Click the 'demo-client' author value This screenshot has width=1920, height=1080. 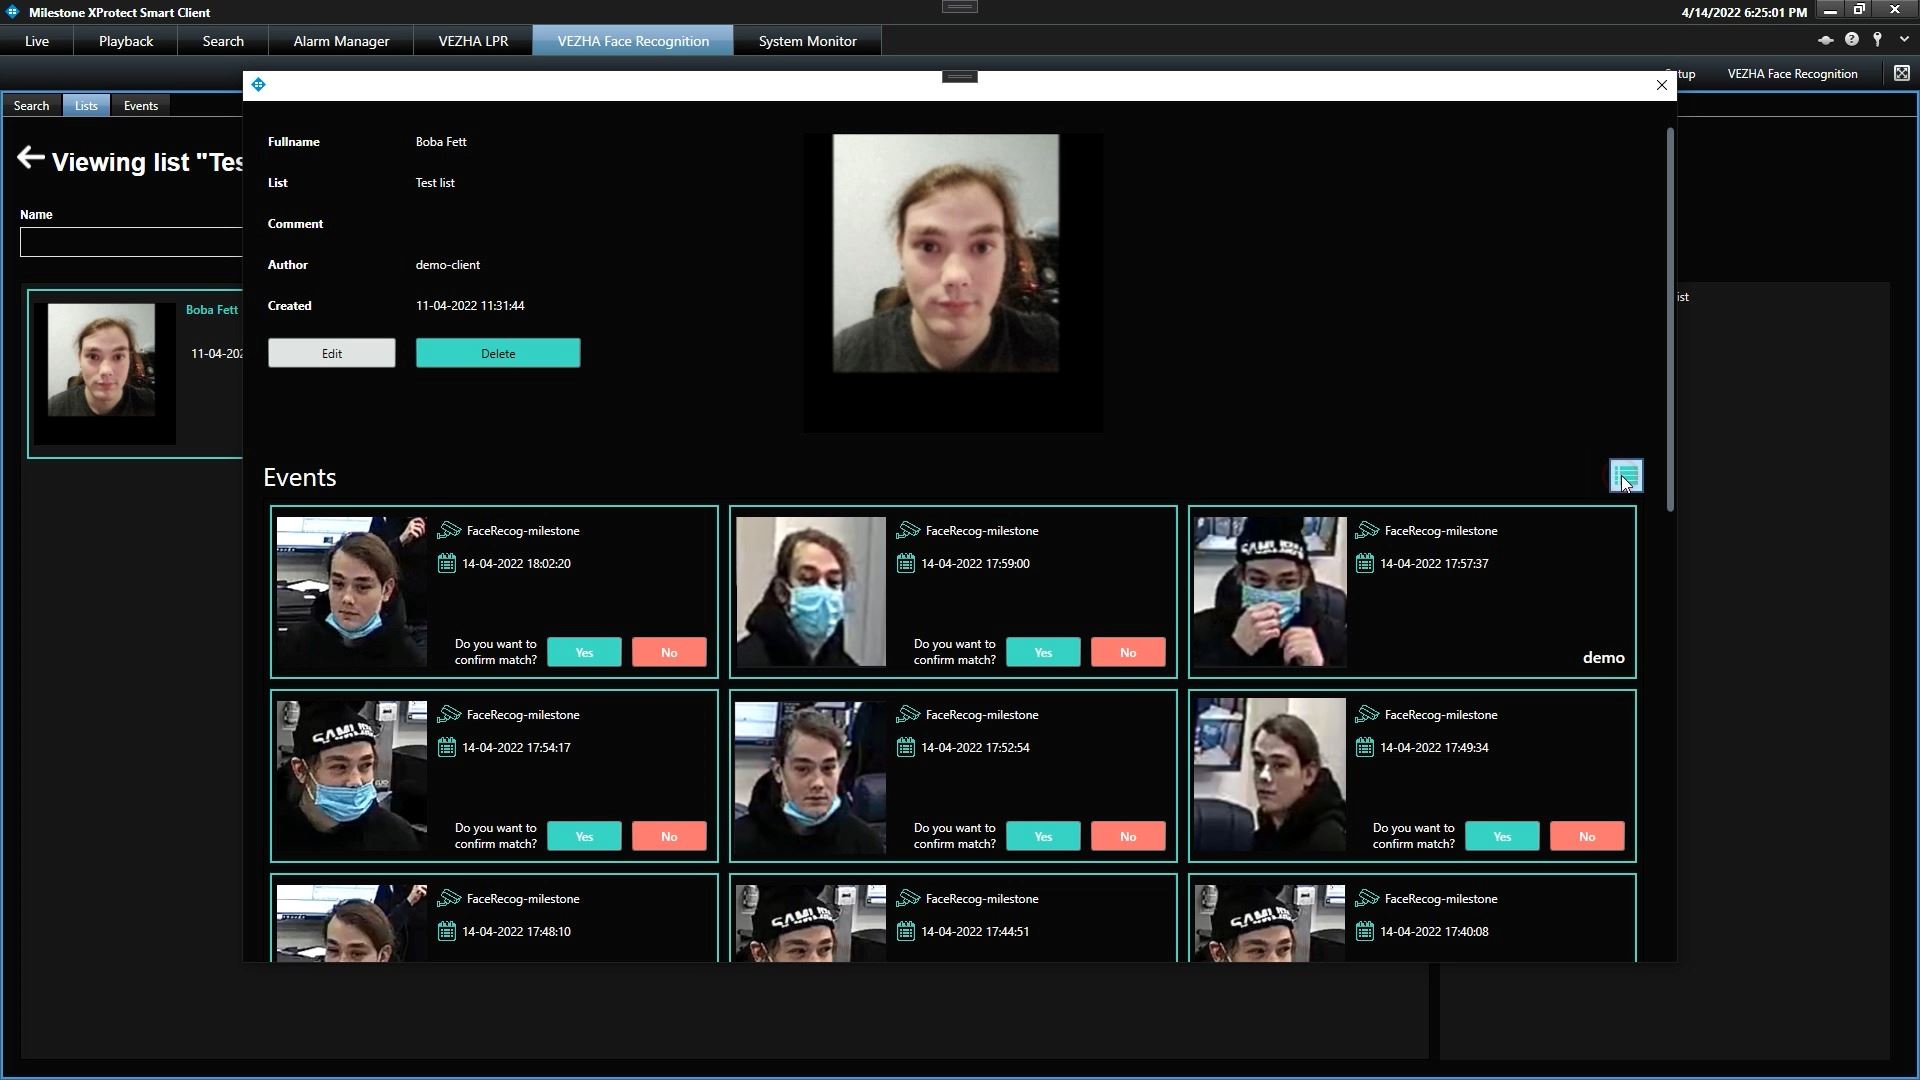click(x=448, y=265)
